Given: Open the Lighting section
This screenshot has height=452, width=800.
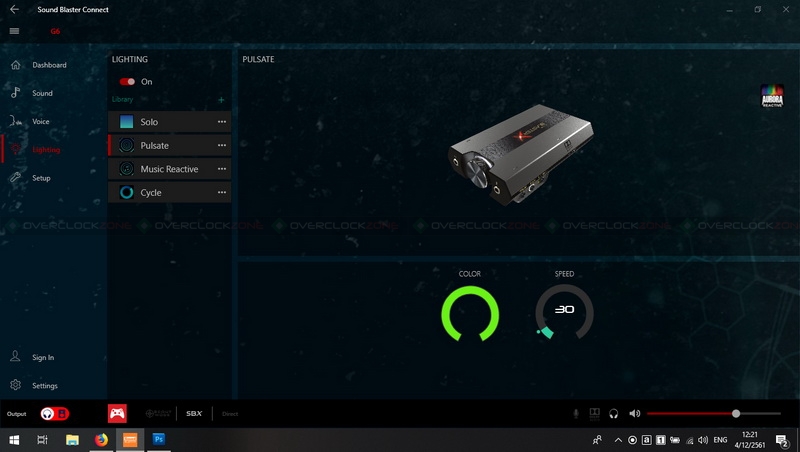Looking at the screenshot, I should tap(46, 149).
